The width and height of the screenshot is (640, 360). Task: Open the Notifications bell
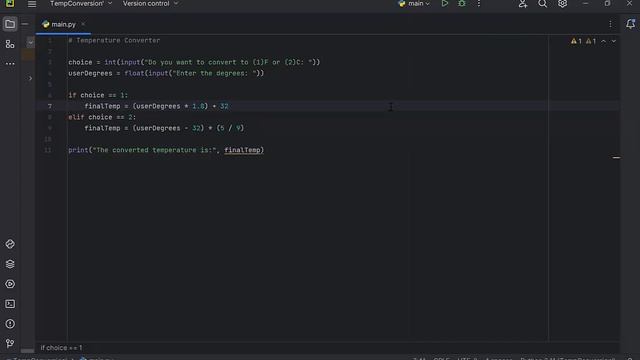[630, 24]
